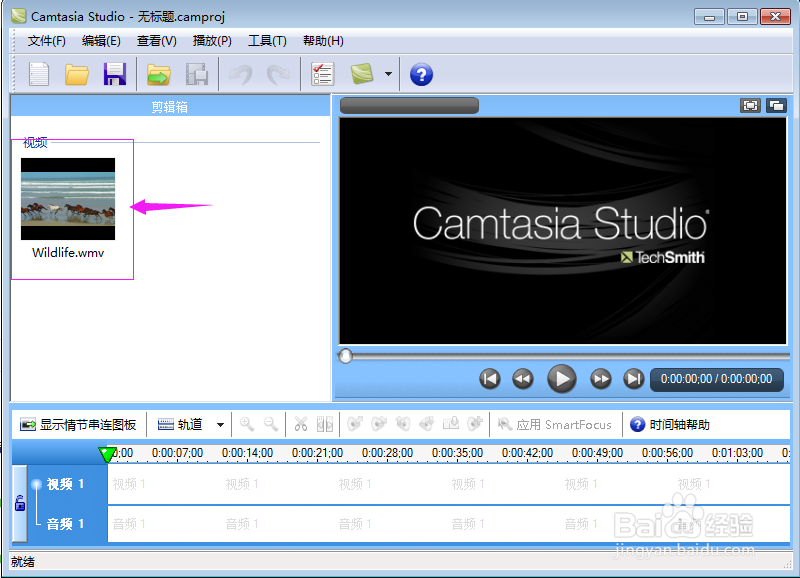
Task: Open the 播放(P) menu
Action: click(x=212, y=41)
